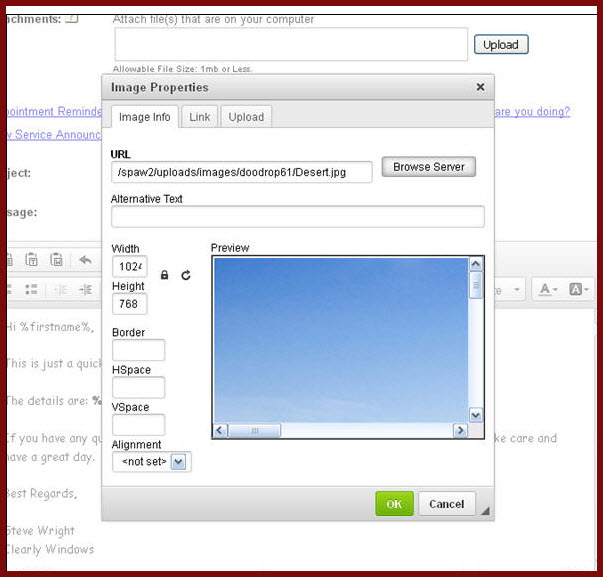
Task: Click preview scroll left arrow
Action: pos(220,430)
